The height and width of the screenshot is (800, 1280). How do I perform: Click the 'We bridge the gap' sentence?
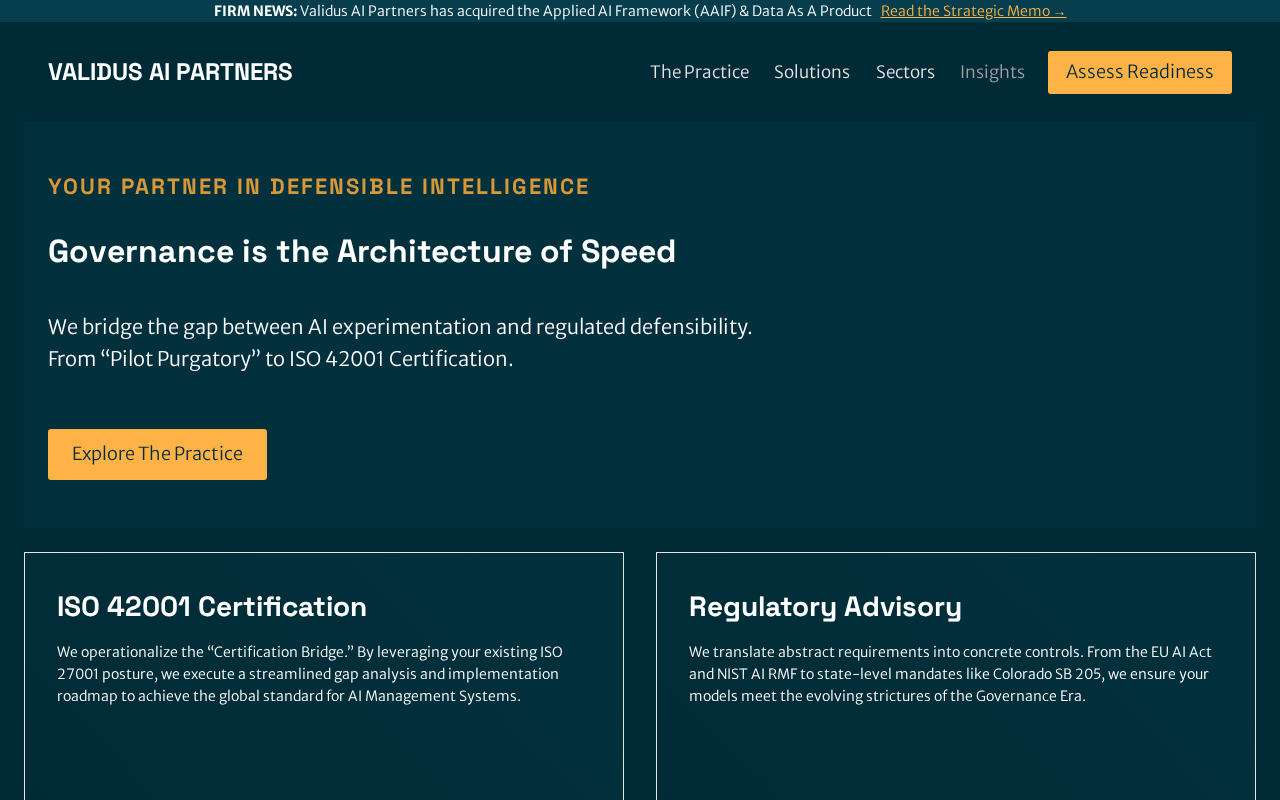click(400, 327)
